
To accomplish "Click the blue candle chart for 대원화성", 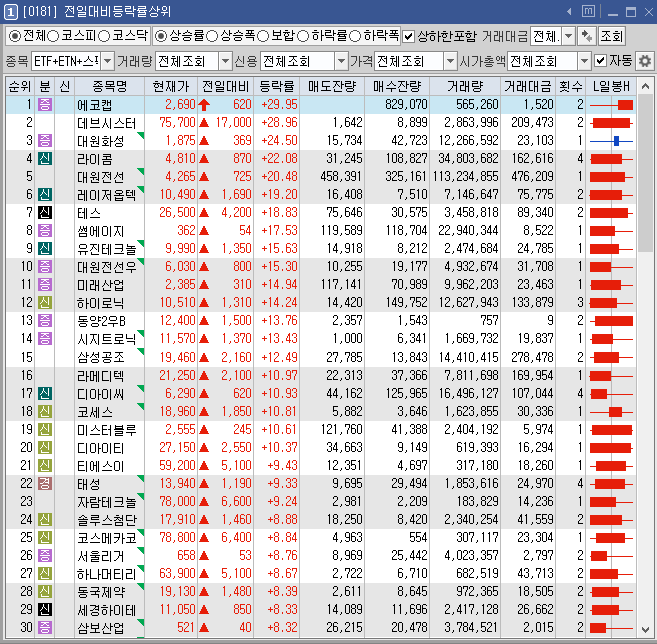I will 611,141.
